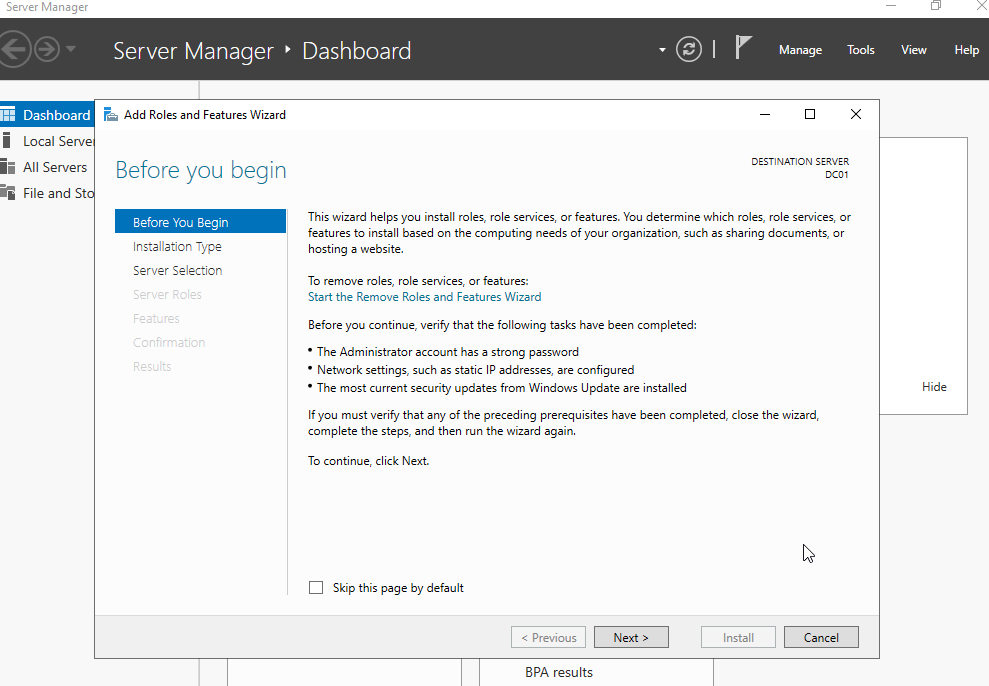Go to the Installation Type wizard step

click(x=177, y=247)
